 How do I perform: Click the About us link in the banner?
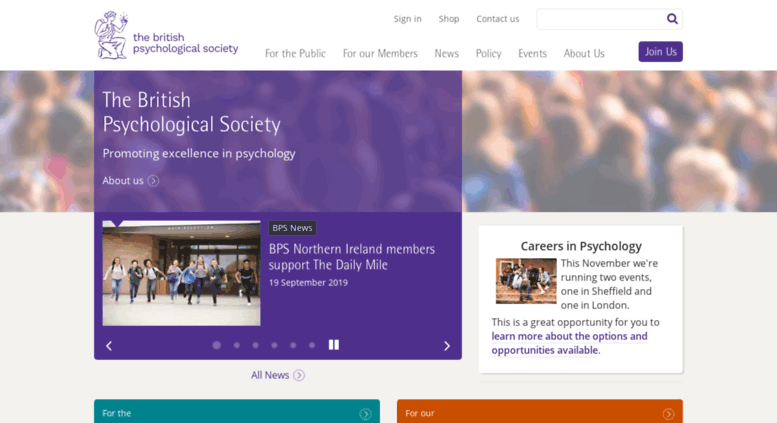coord(123,181)
